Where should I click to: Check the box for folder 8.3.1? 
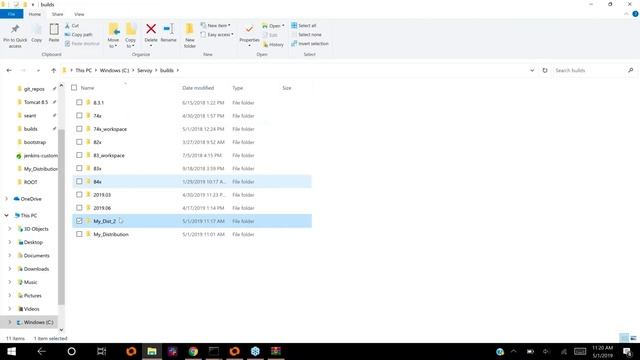(79, 102)
